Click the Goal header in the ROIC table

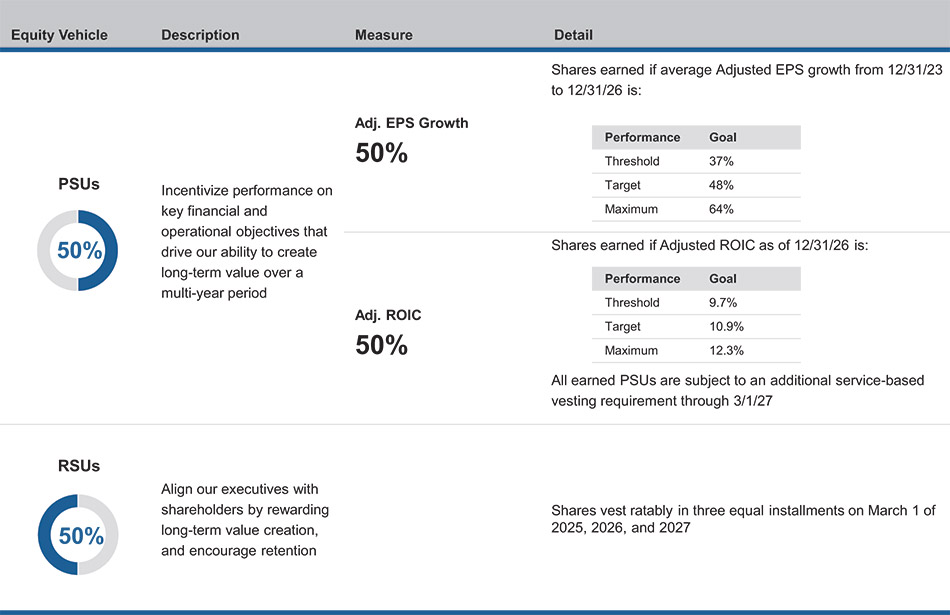722,279
